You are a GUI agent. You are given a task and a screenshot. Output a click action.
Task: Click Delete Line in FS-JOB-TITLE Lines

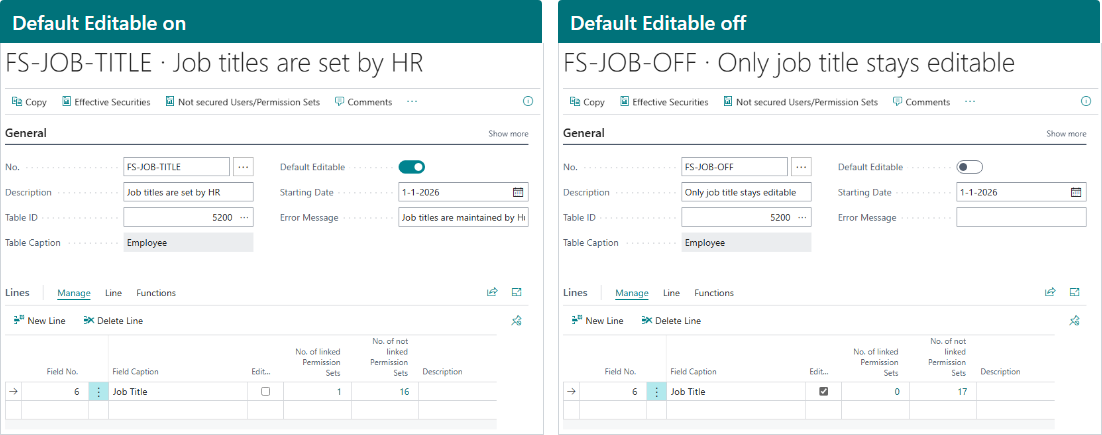[113, 320]
